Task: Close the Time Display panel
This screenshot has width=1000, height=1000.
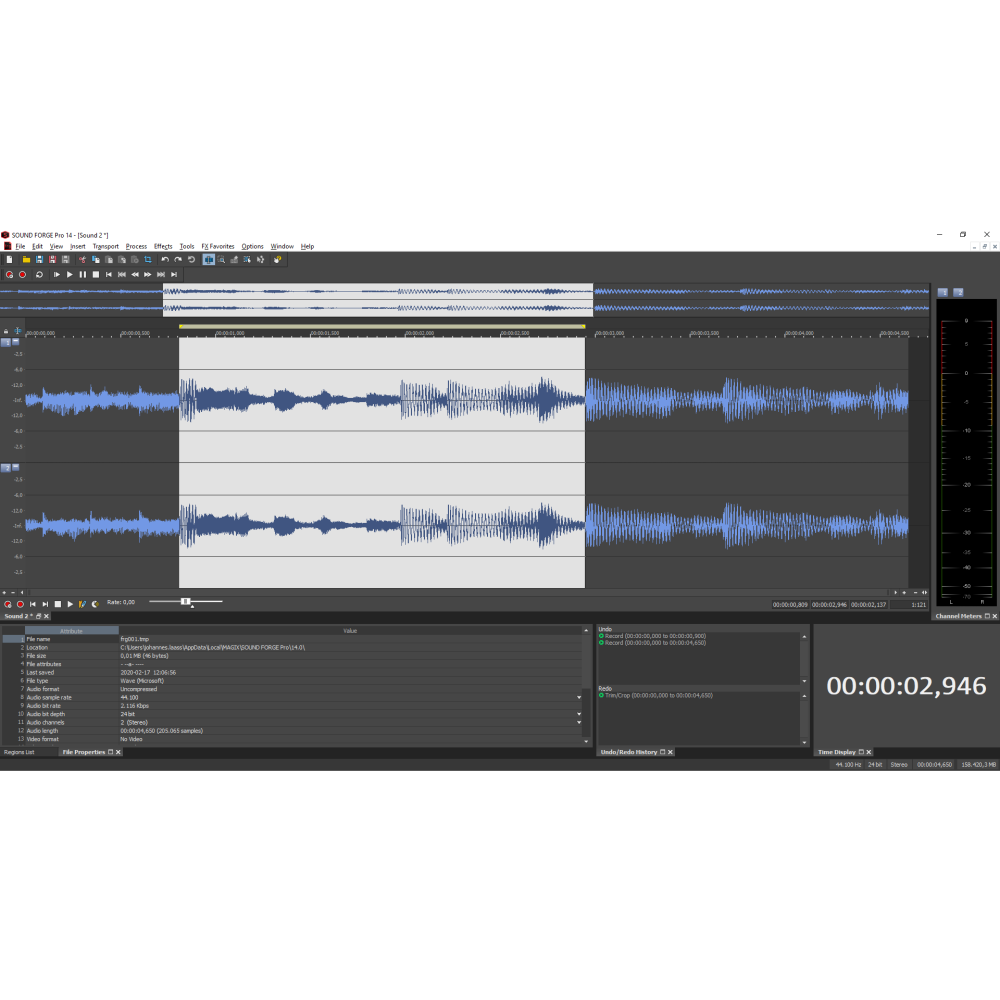Action: [869, 752]
